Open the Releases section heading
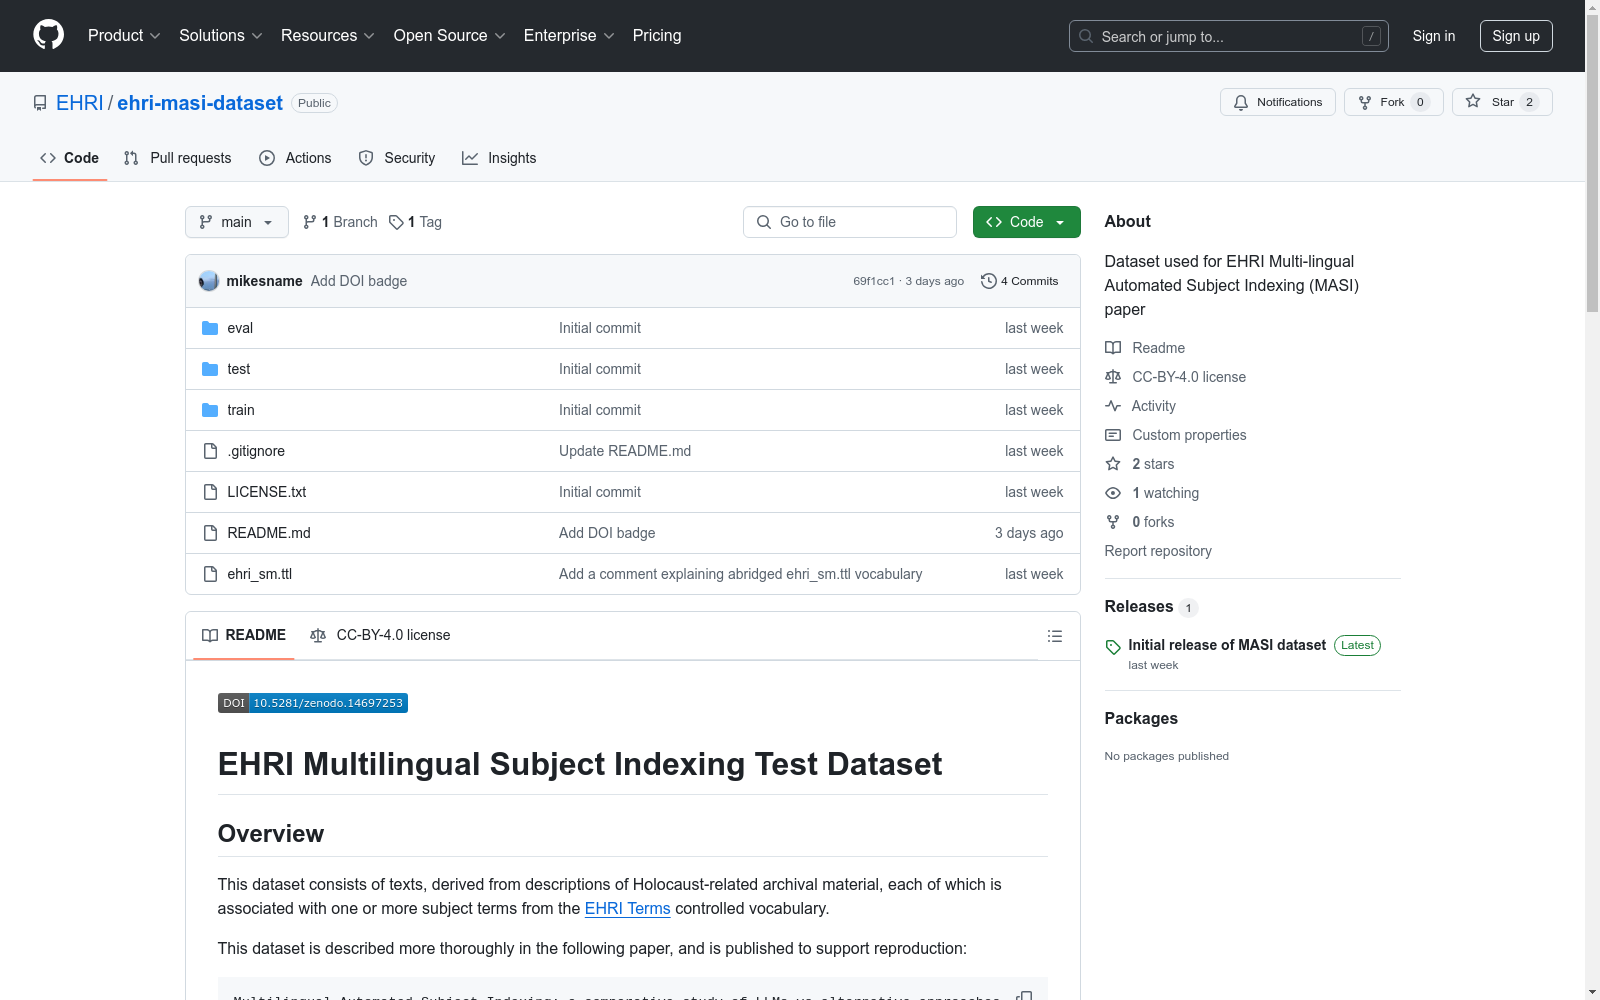The image size is (1600, 1000). pyautogui.click(x=1138, y=607)
